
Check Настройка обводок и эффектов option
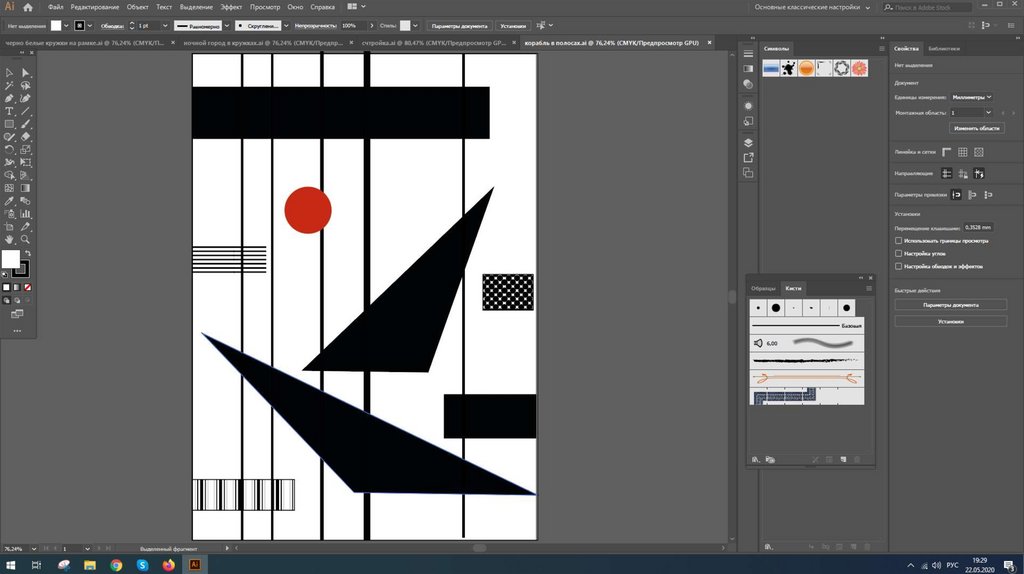898,267
